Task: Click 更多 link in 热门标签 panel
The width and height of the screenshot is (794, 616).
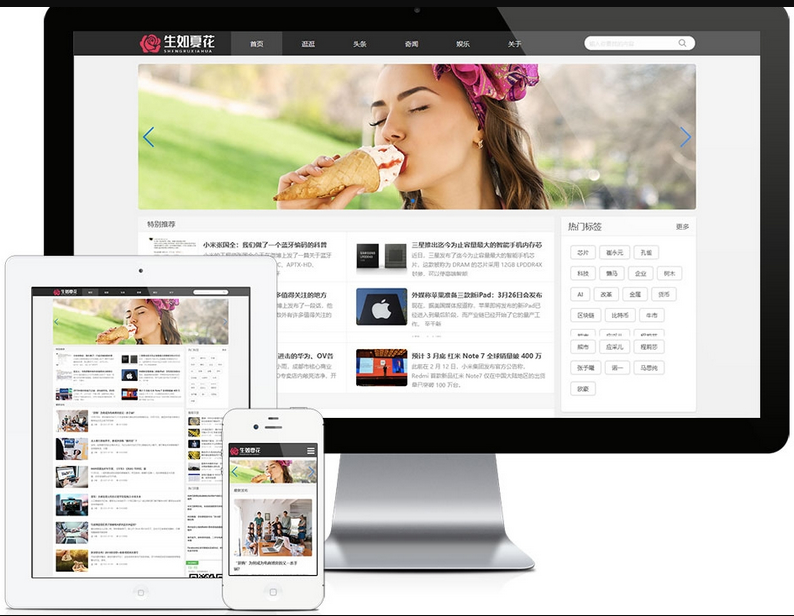Action: tap(682, 227)
